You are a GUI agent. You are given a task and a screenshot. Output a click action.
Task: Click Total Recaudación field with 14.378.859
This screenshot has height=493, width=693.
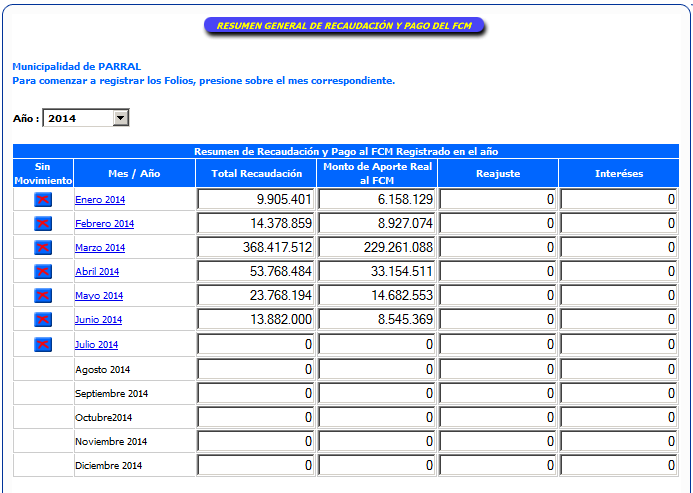click(255, 223)
